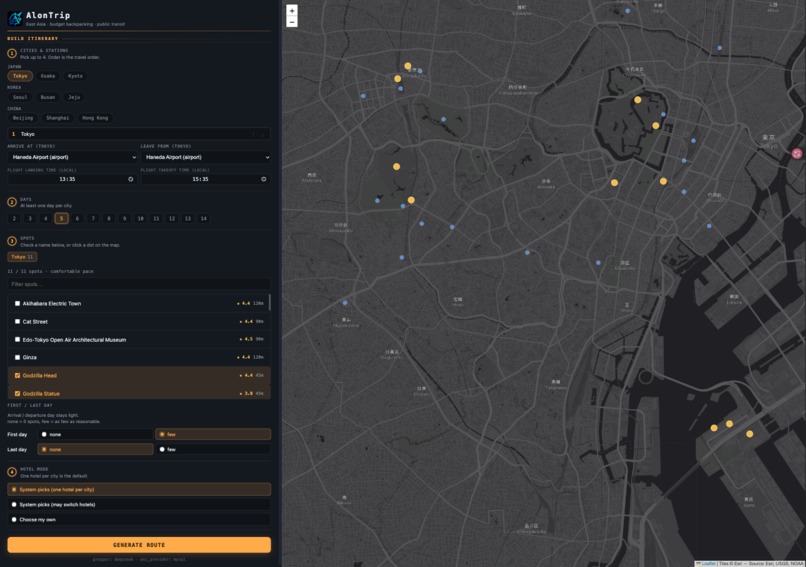This screenshot has height=567, width=806.
Task: Set trip length to 14 days
Action: (204, 218)
